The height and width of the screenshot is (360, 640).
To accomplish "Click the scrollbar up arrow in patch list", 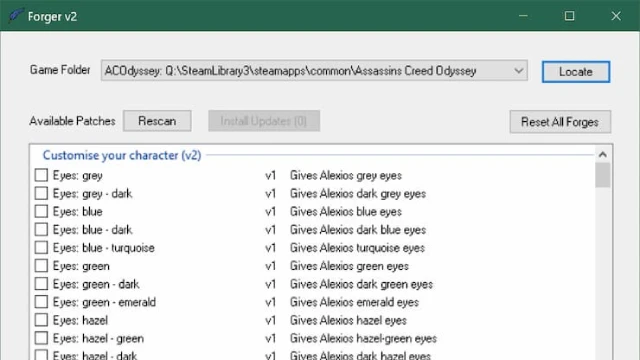I will tap(602, 155).
